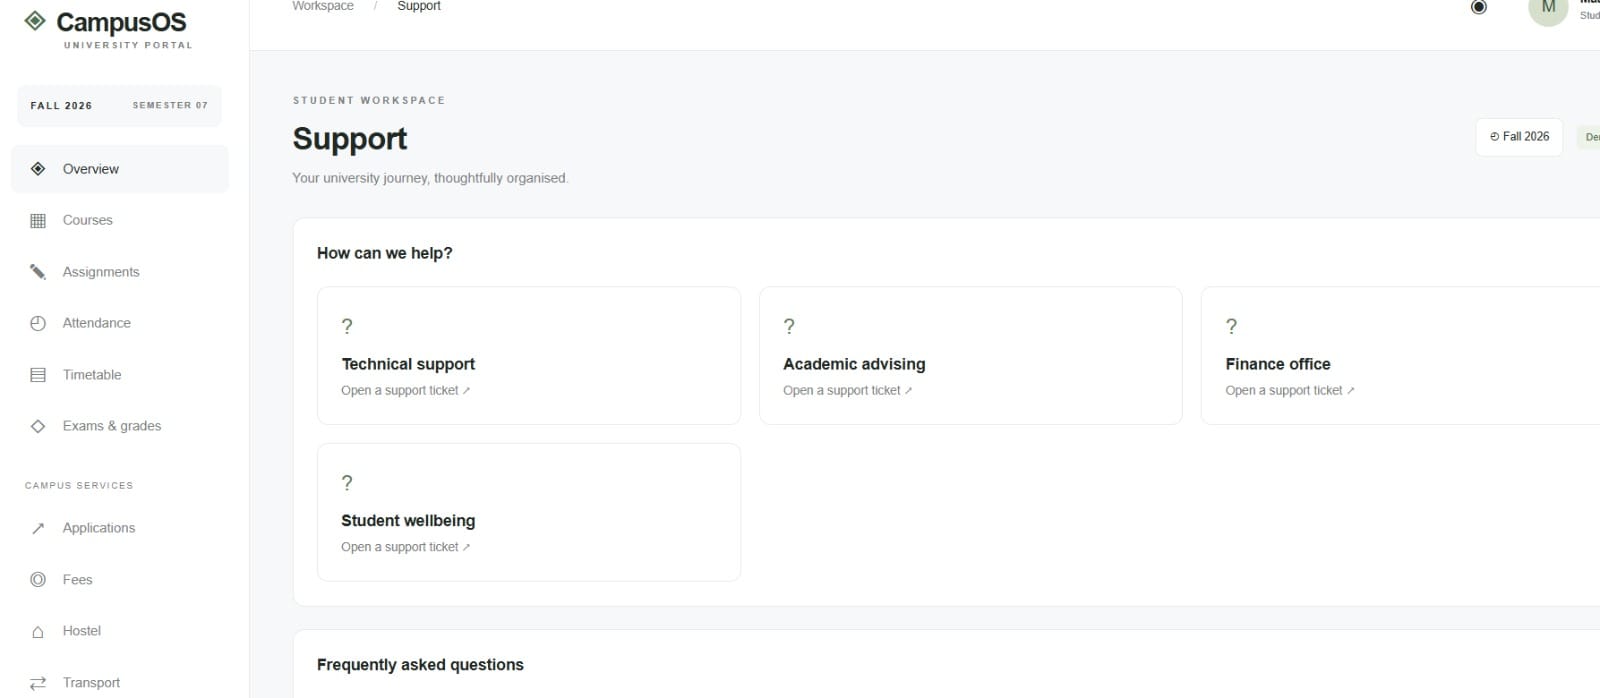The width and height of the screenshot is (1600, 698).
Task: Click the Timetable list icon
Action: point(38,375)
